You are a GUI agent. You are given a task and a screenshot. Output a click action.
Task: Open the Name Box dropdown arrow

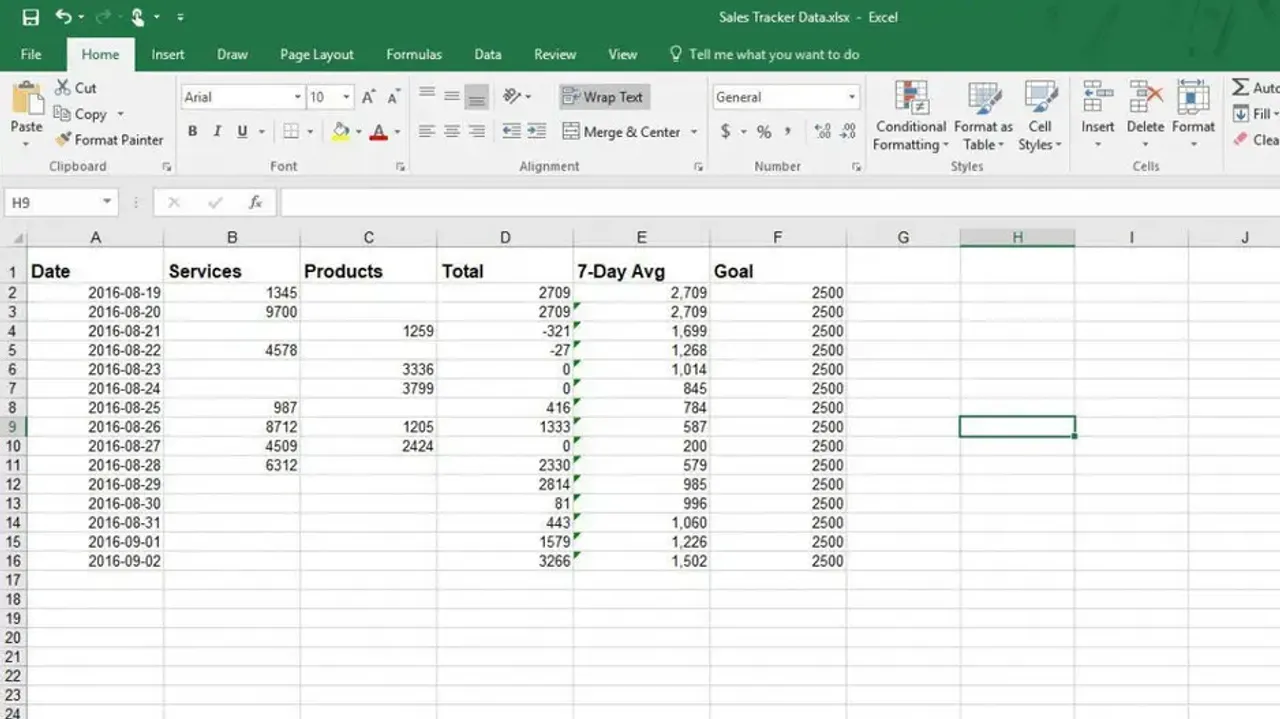(107, 203)
